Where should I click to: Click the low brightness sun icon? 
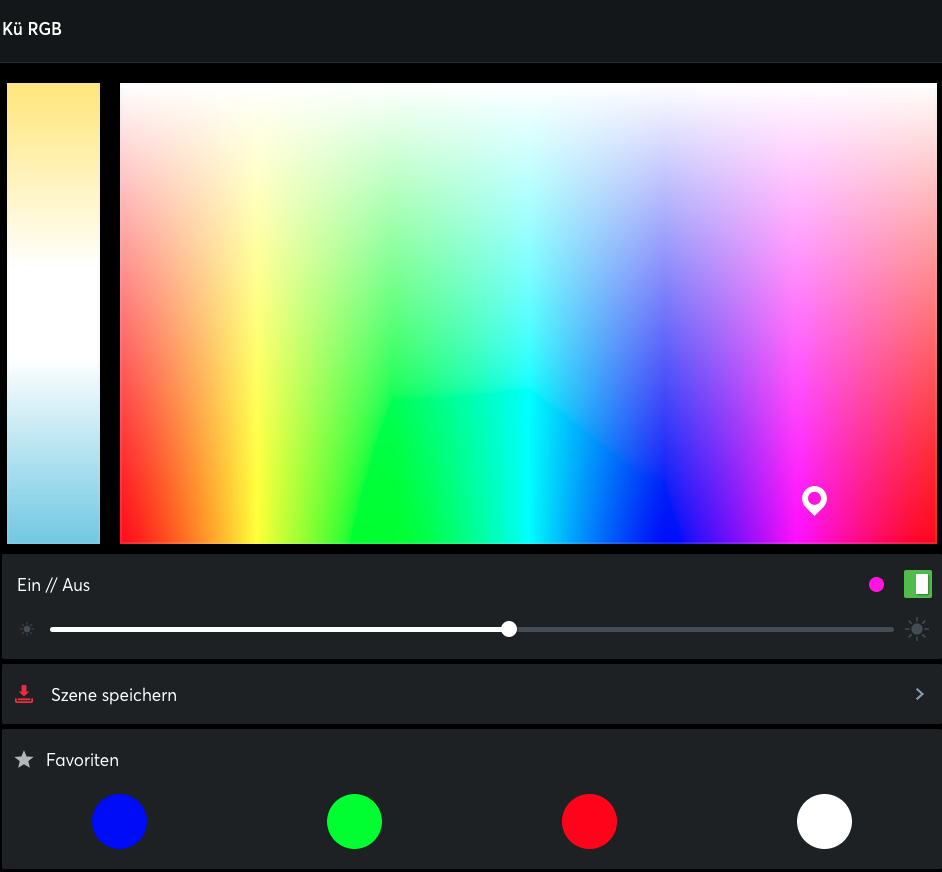(26, 629)
